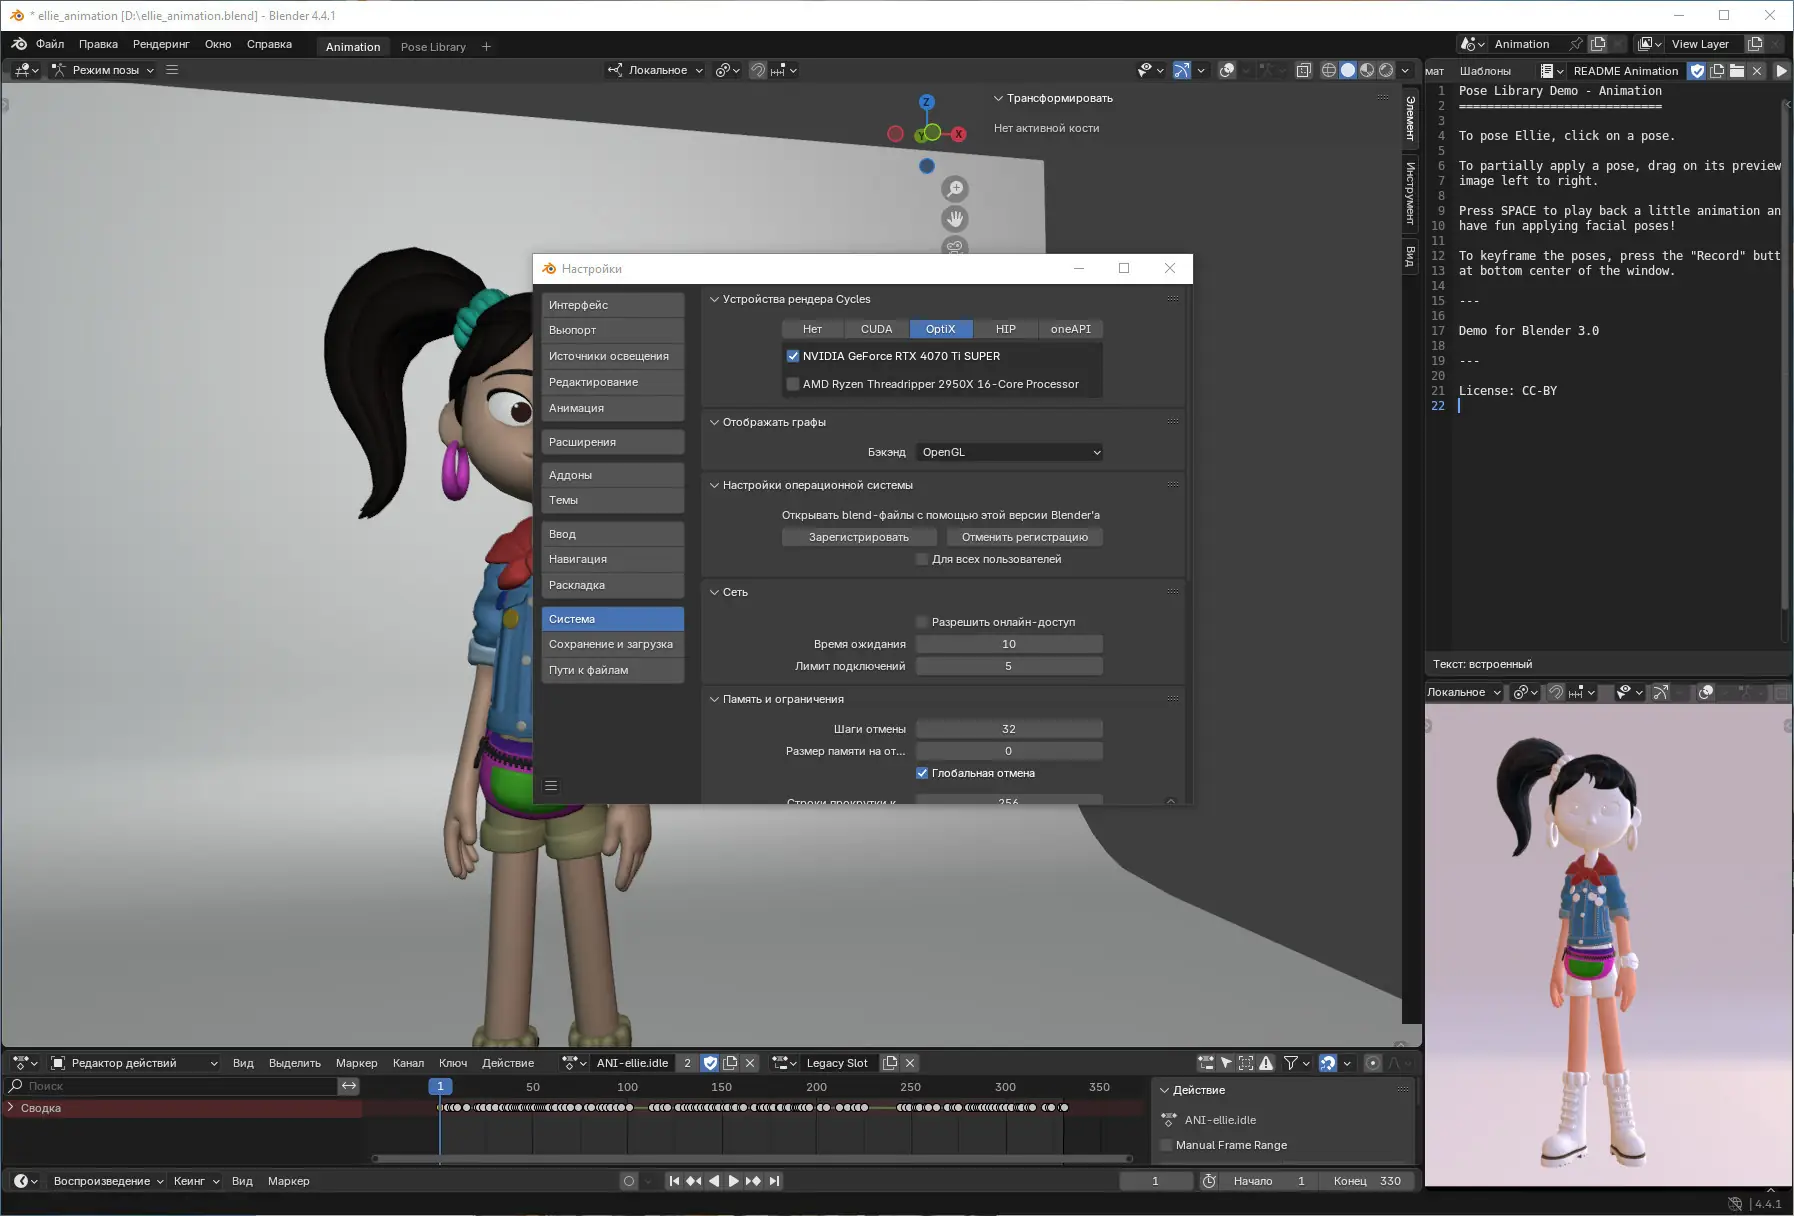The width and height of the screenshot is (1794, 1216).
Task: Collapse 'Настройки операционной системы' panel
Action: pos(714,485)
